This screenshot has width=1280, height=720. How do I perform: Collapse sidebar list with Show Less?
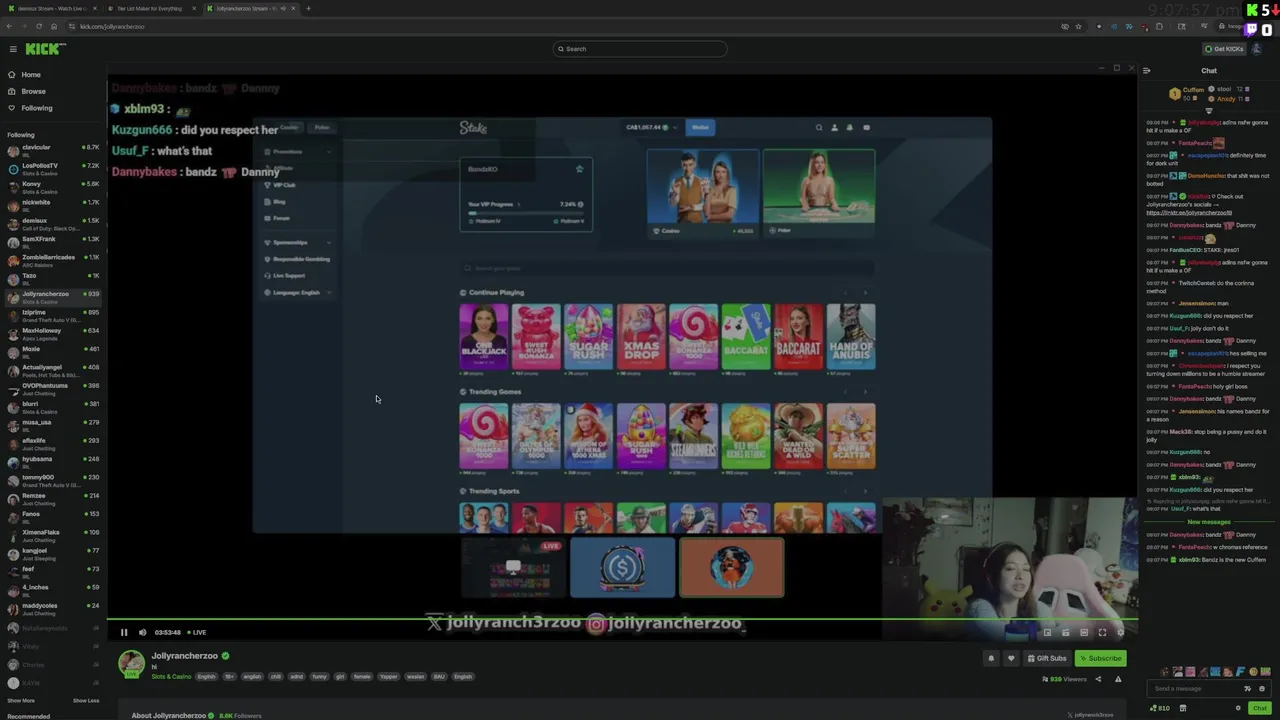(86, 701)
